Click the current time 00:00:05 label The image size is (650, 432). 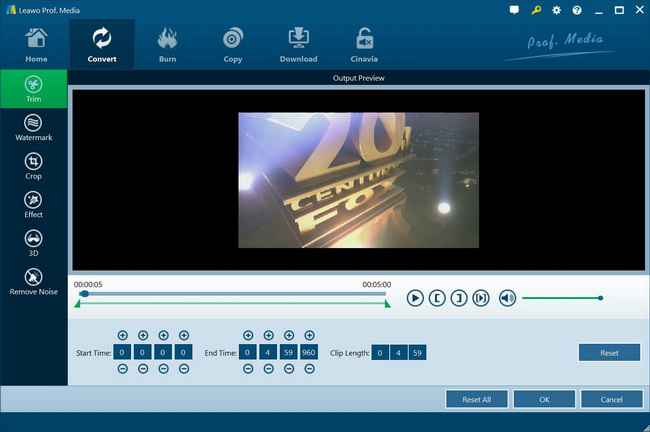click(x=88, y=284)
